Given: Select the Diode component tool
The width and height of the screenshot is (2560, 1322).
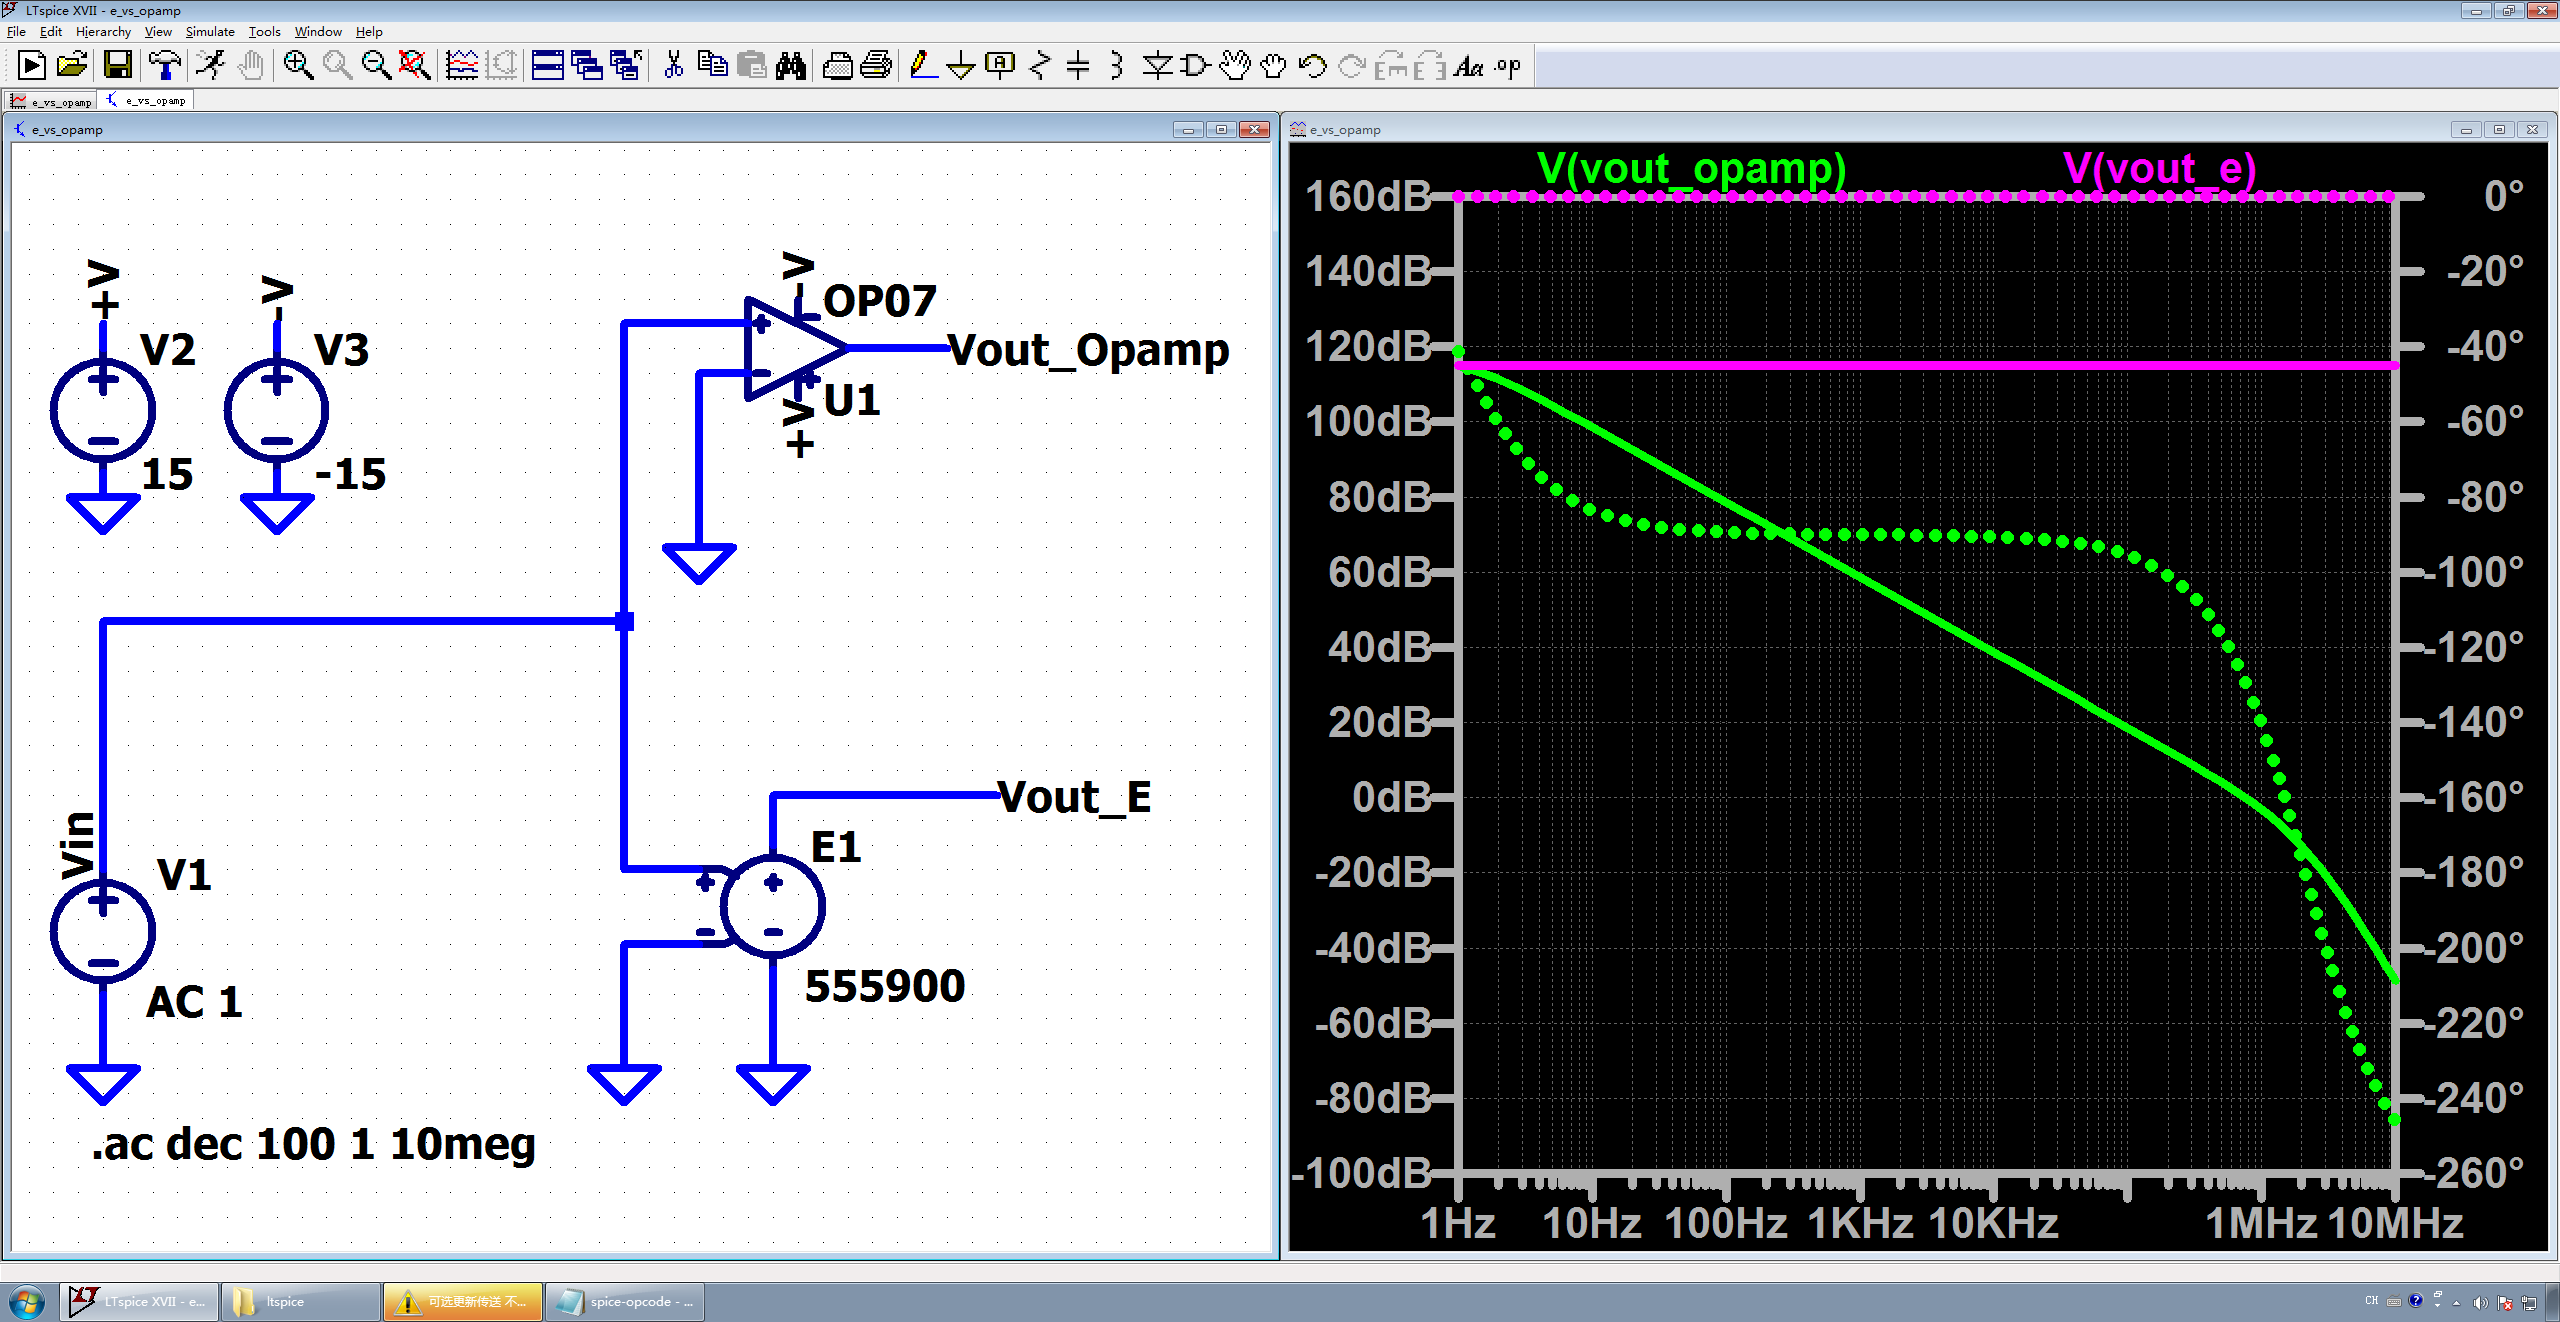Looking at the screenshot, I should pyautogui.click(x=1157, y=66).
